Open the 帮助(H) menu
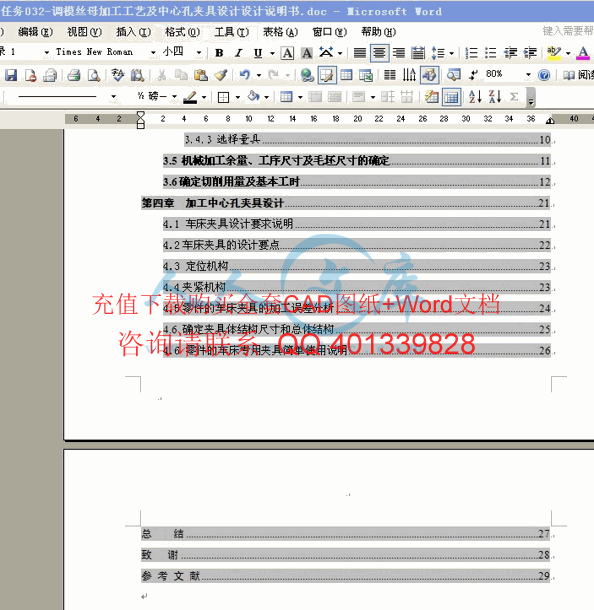 [378, 32]
